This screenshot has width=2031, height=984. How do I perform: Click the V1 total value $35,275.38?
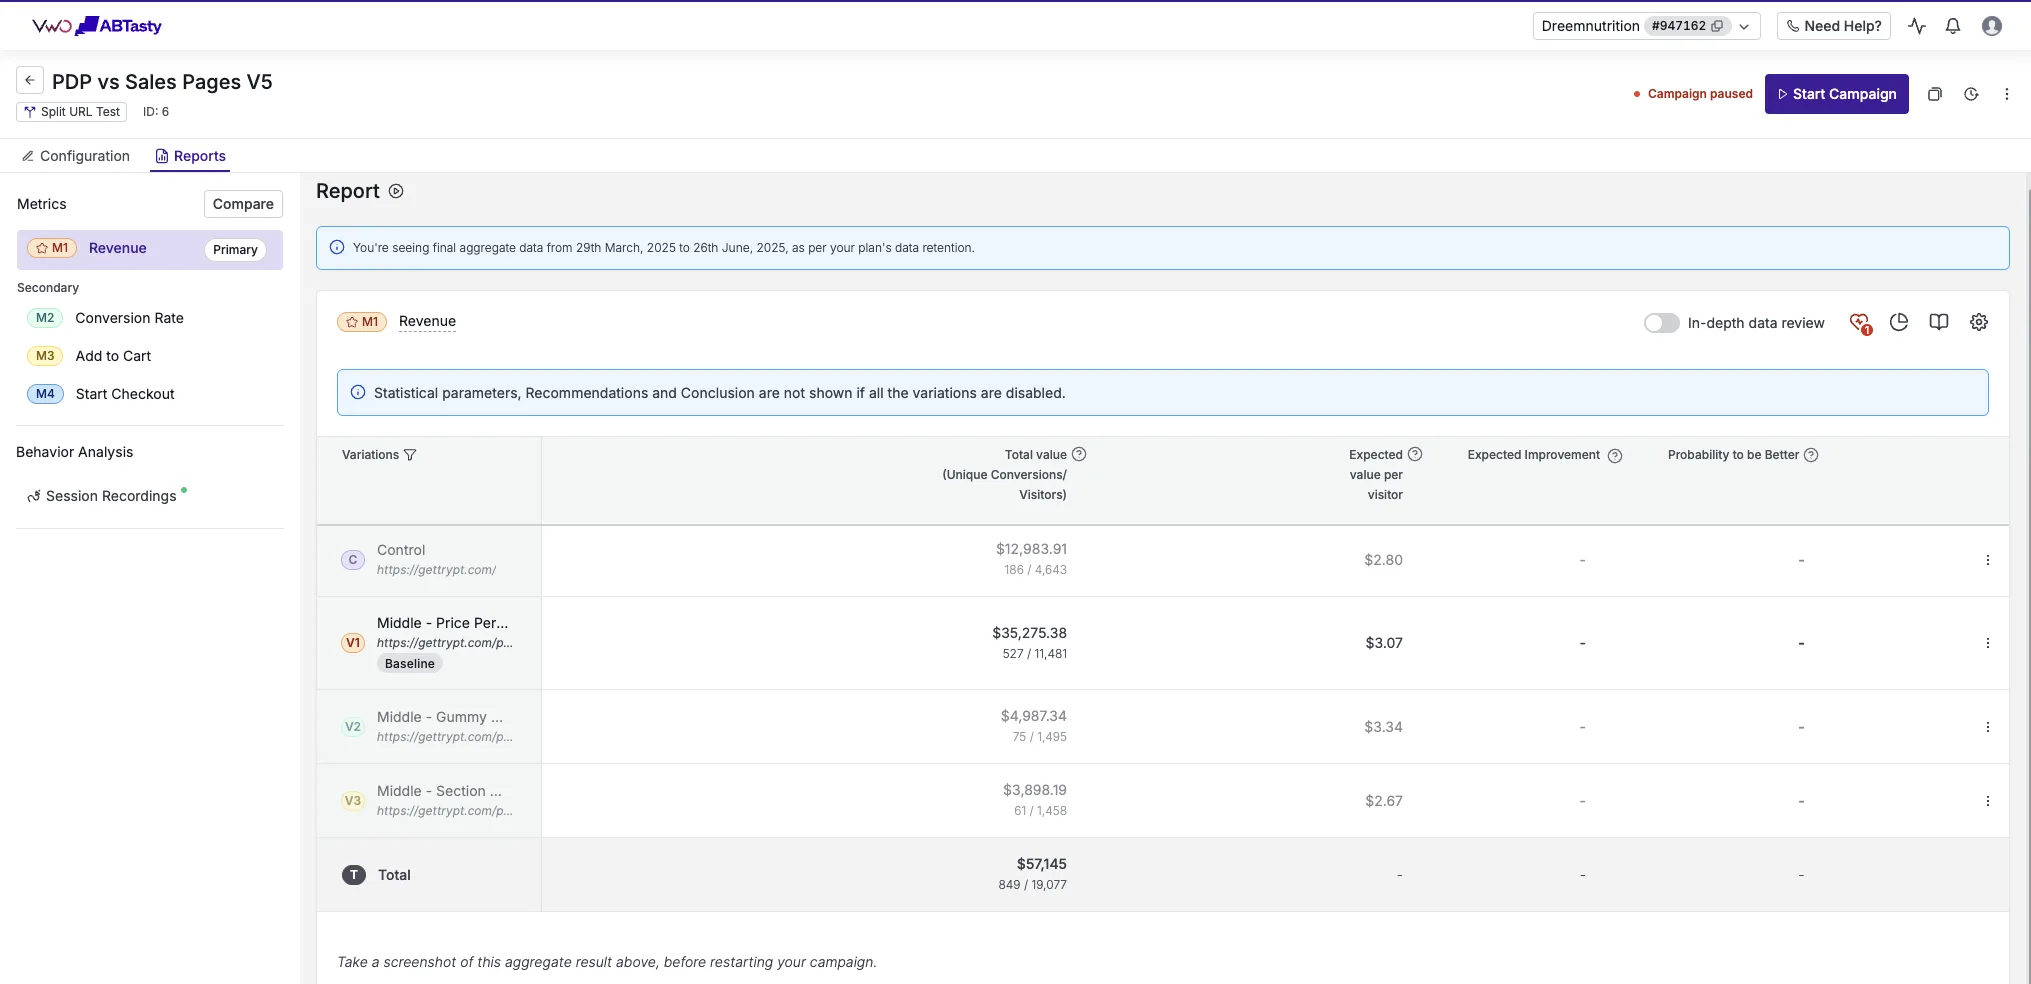coord(1029,633)
